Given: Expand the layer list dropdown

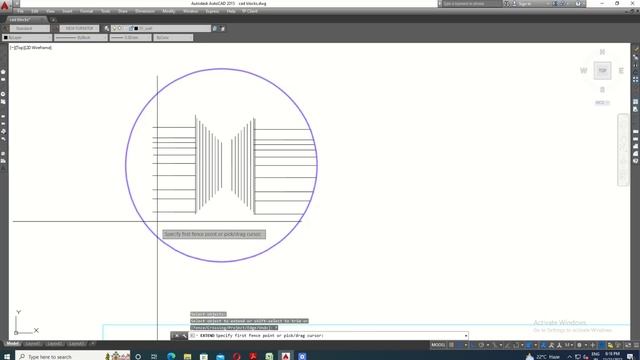Looking at the screenshot, I should point(161,29).
